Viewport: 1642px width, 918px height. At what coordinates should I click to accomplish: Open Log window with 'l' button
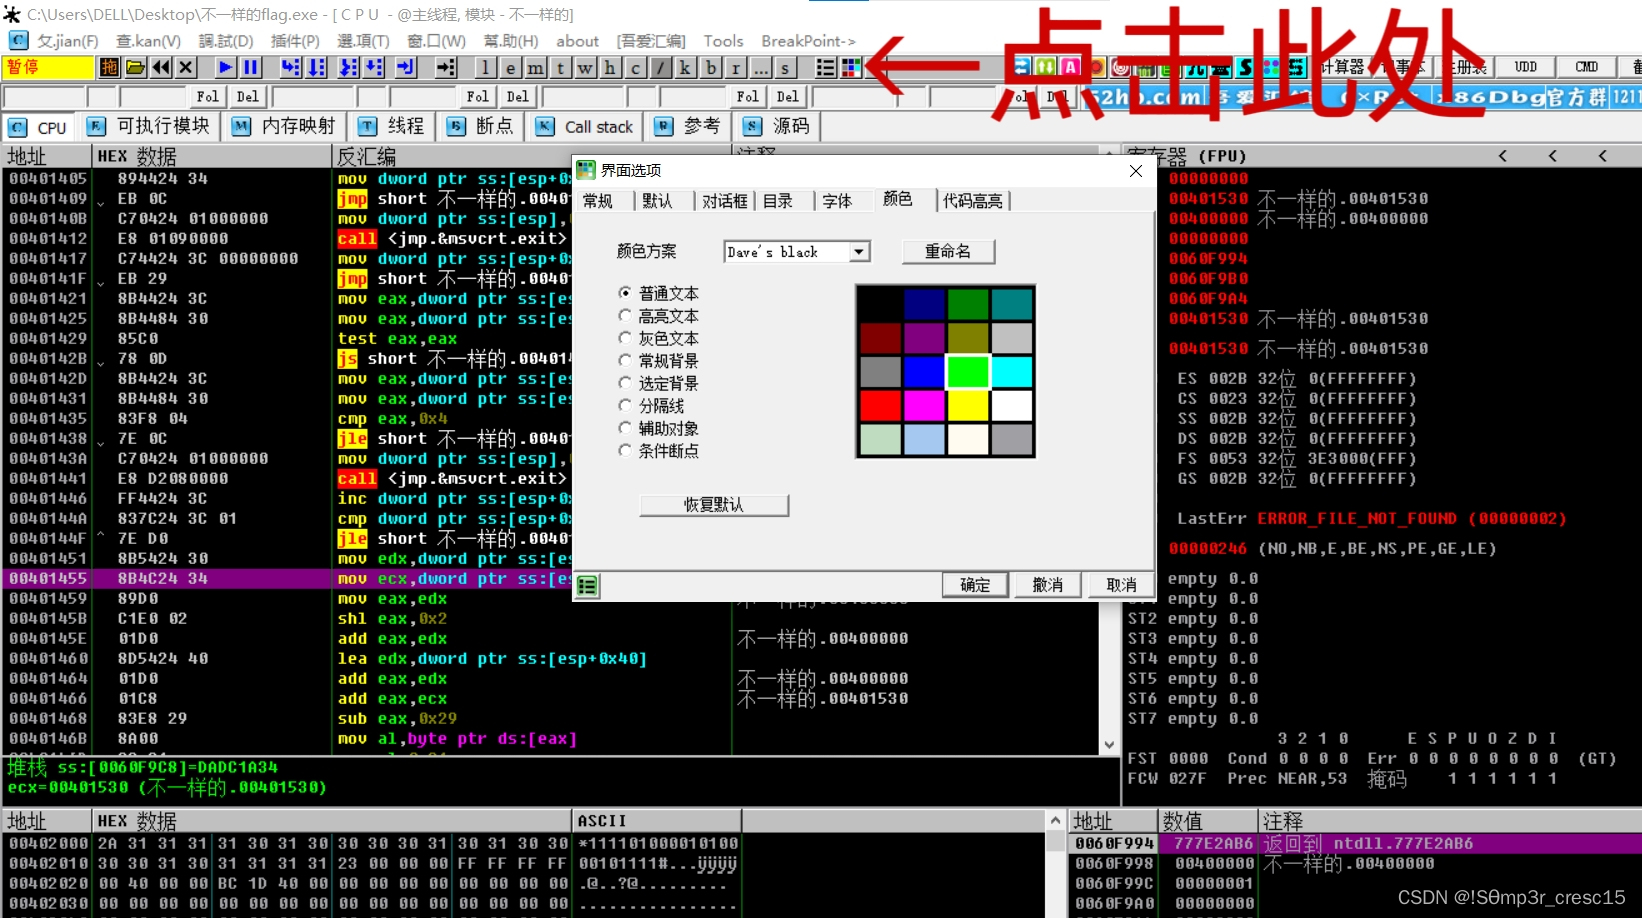click(x=485, y=67)
